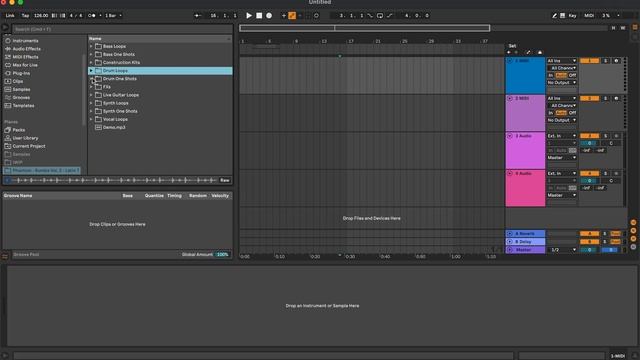640x360 pixels.
Task: Open Ext. In dropdown on track 3 Audio
Action: (x=562, y=136)
